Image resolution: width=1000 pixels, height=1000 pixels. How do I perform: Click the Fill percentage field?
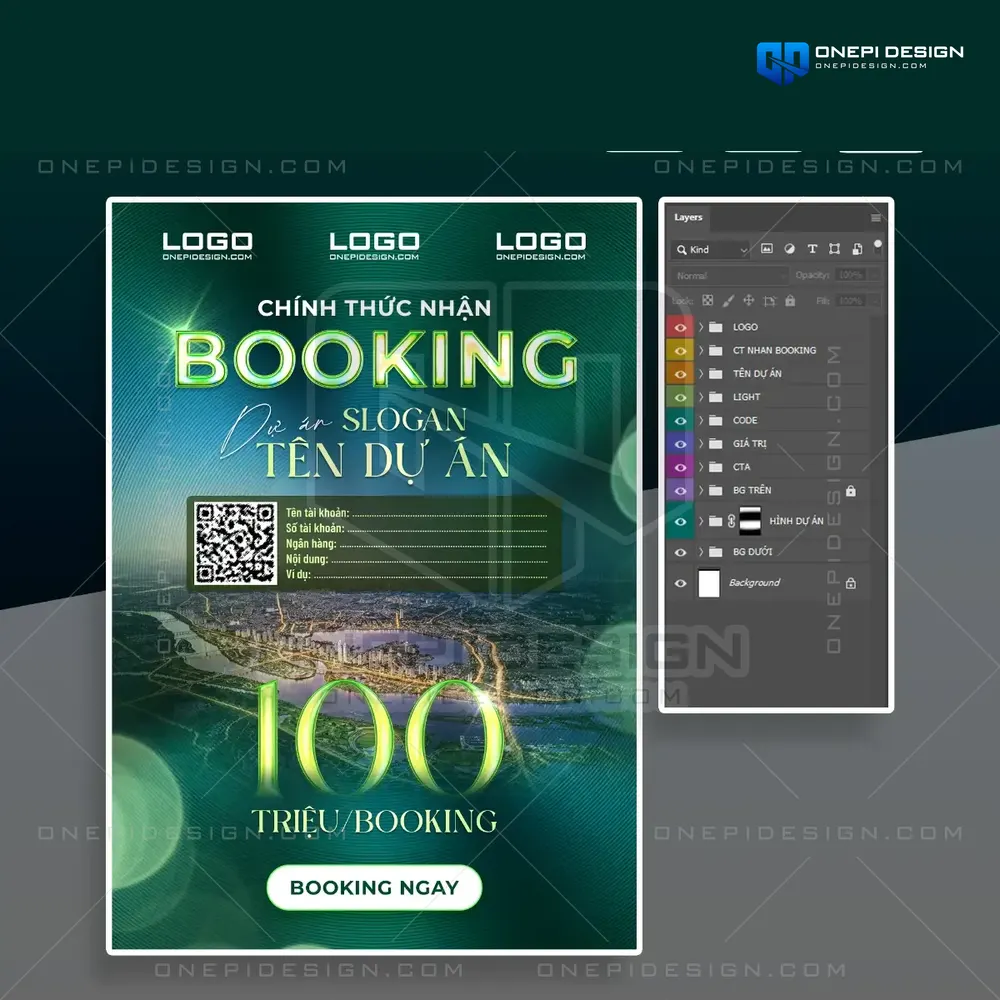click(851, 300)
